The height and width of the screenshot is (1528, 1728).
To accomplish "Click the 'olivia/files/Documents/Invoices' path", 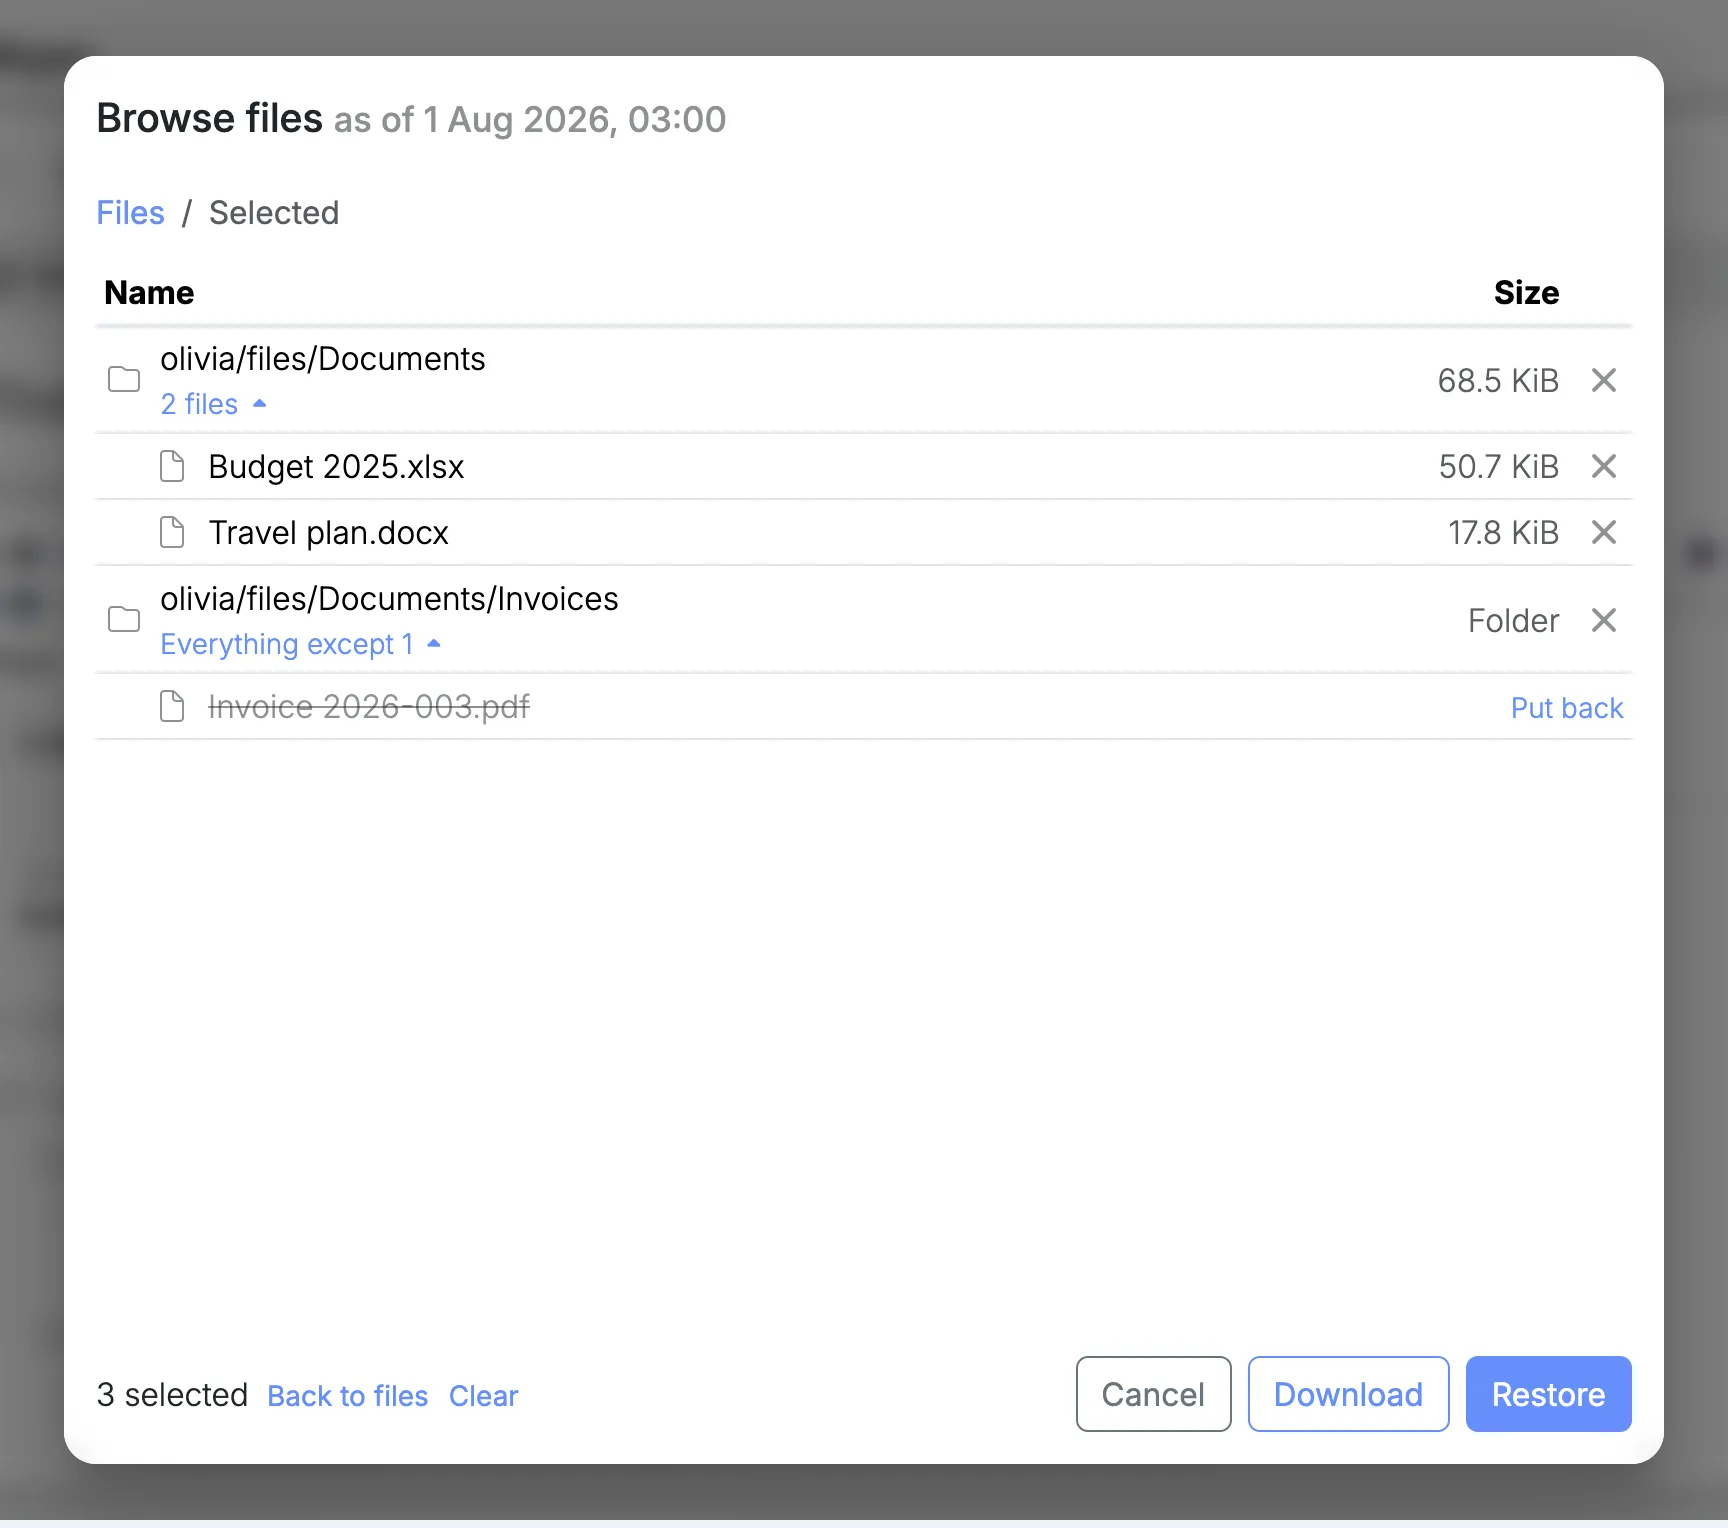I will click(389, 599).
